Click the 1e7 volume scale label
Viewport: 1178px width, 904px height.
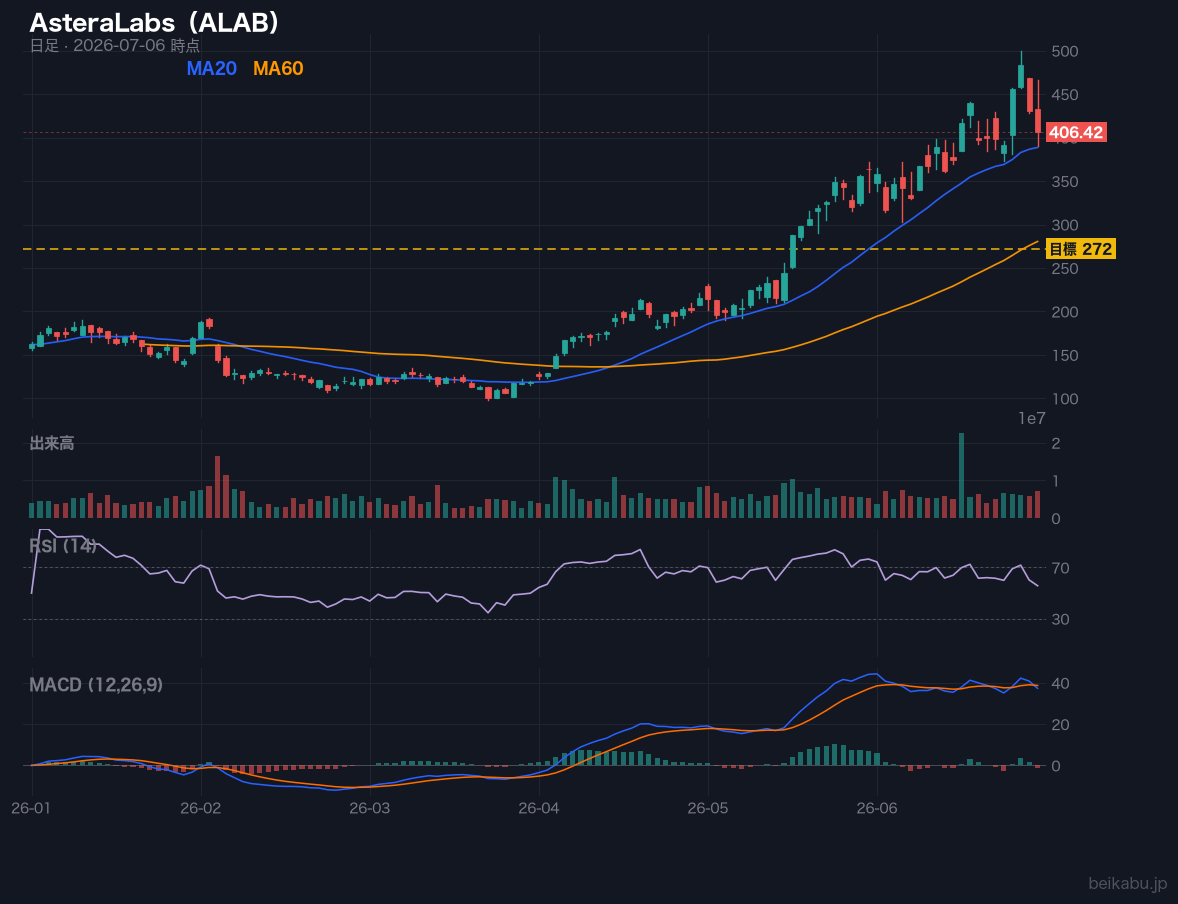tap(1032, 419)
